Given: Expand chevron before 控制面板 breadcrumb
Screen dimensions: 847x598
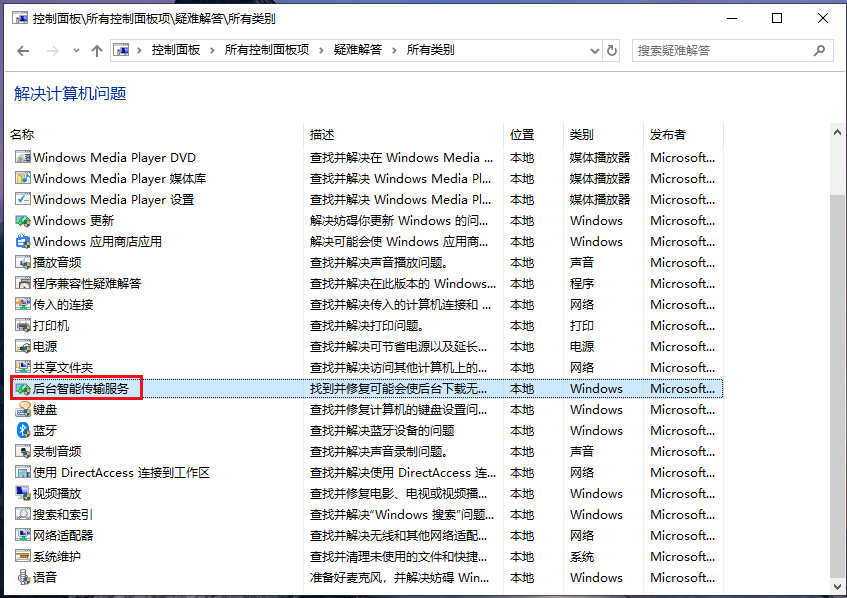Looking at the screenshot, I should click(x=139, y=50).
